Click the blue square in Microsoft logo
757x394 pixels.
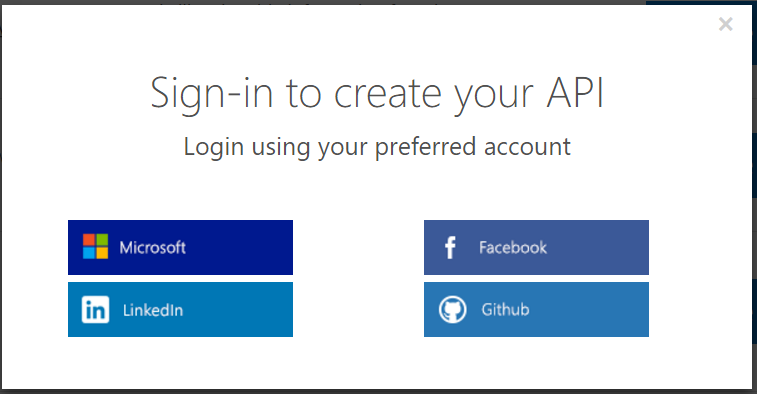coord(89,253)
